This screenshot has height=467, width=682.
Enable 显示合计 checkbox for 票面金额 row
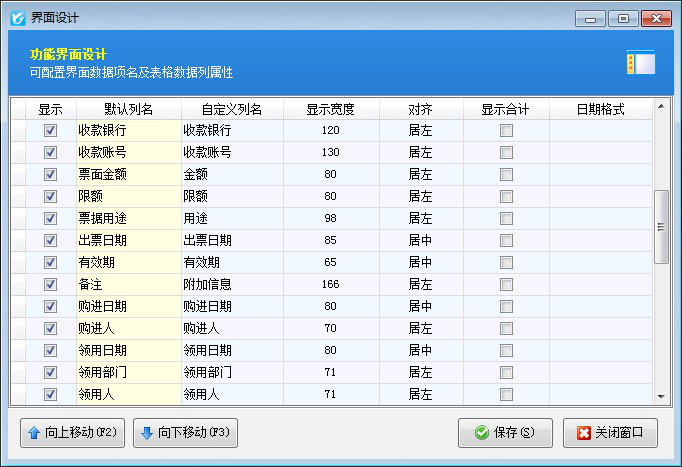coord(507,175)
